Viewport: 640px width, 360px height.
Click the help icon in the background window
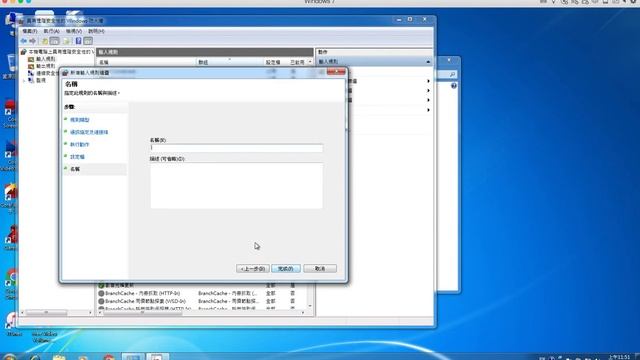tap(453, 86)
